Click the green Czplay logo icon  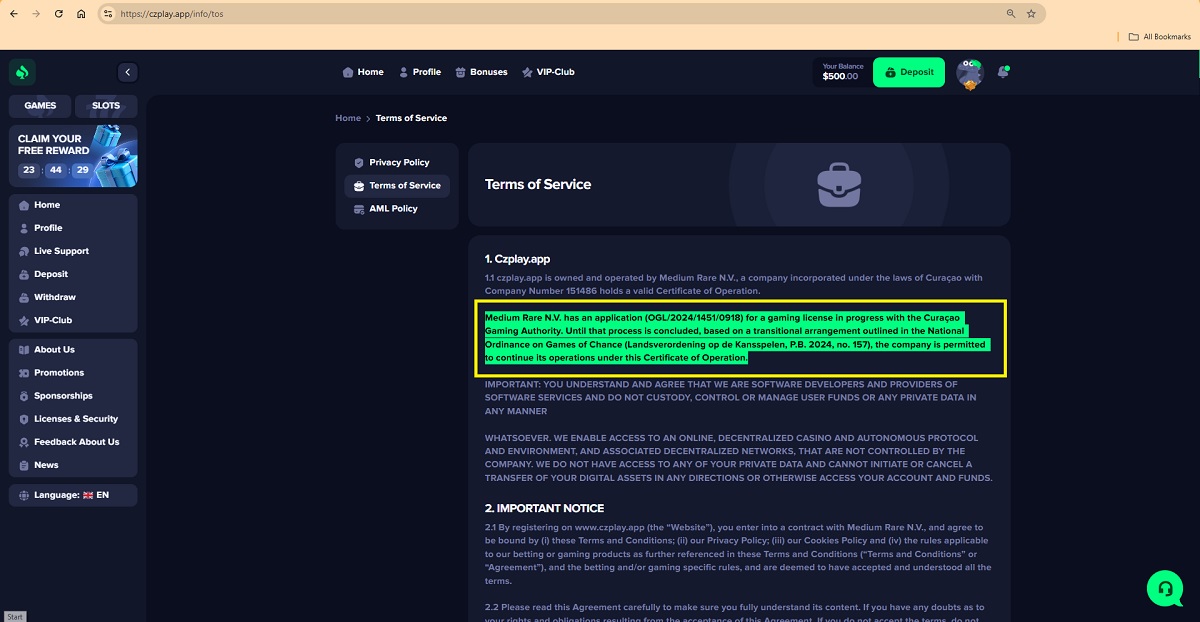(22, 72)
